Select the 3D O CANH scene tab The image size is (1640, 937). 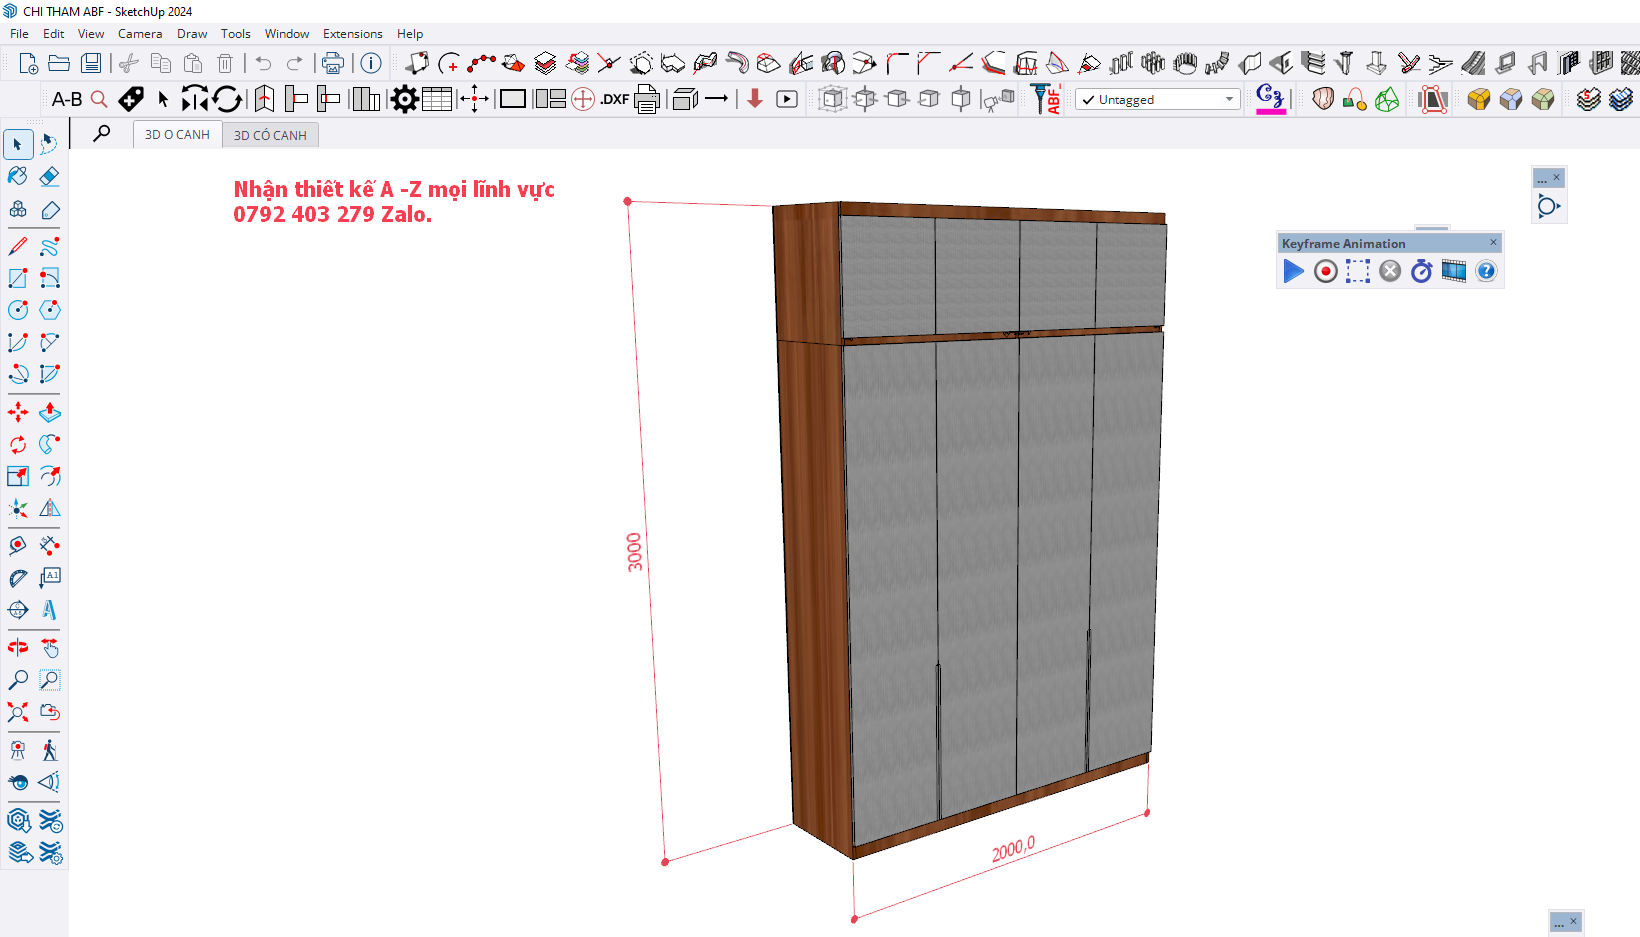[x=177, y=135]
